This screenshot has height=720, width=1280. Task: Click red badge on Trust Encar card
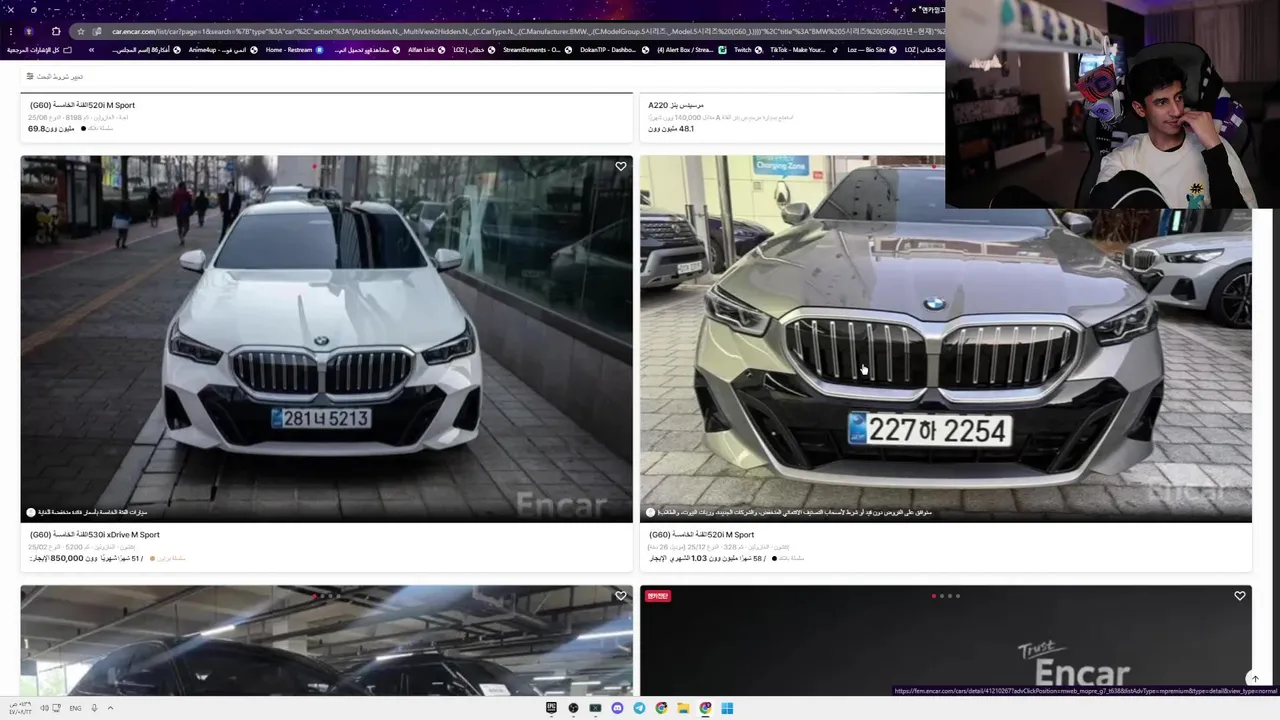pyautogui.click(x=657, y=596)
